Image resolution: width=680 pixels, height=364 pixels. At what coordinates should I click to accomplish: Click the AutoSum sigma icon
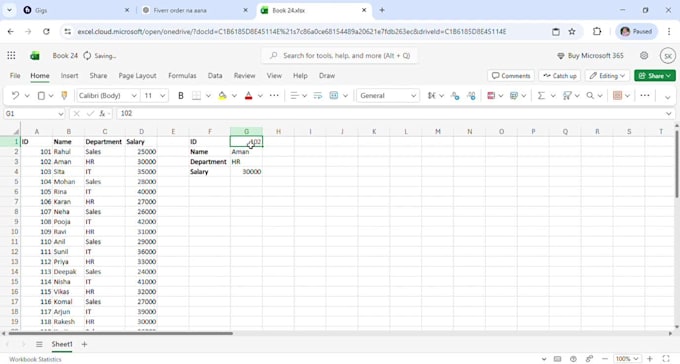point(541,95)
